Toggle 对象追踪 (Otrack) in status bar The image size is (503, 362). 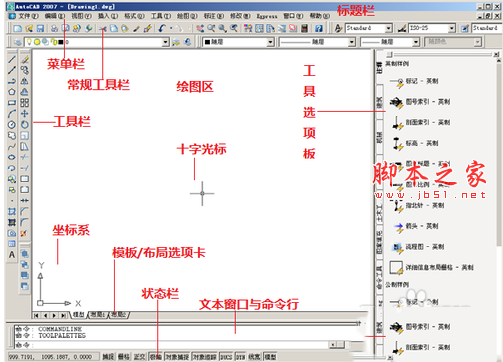(x=205, y=357)
